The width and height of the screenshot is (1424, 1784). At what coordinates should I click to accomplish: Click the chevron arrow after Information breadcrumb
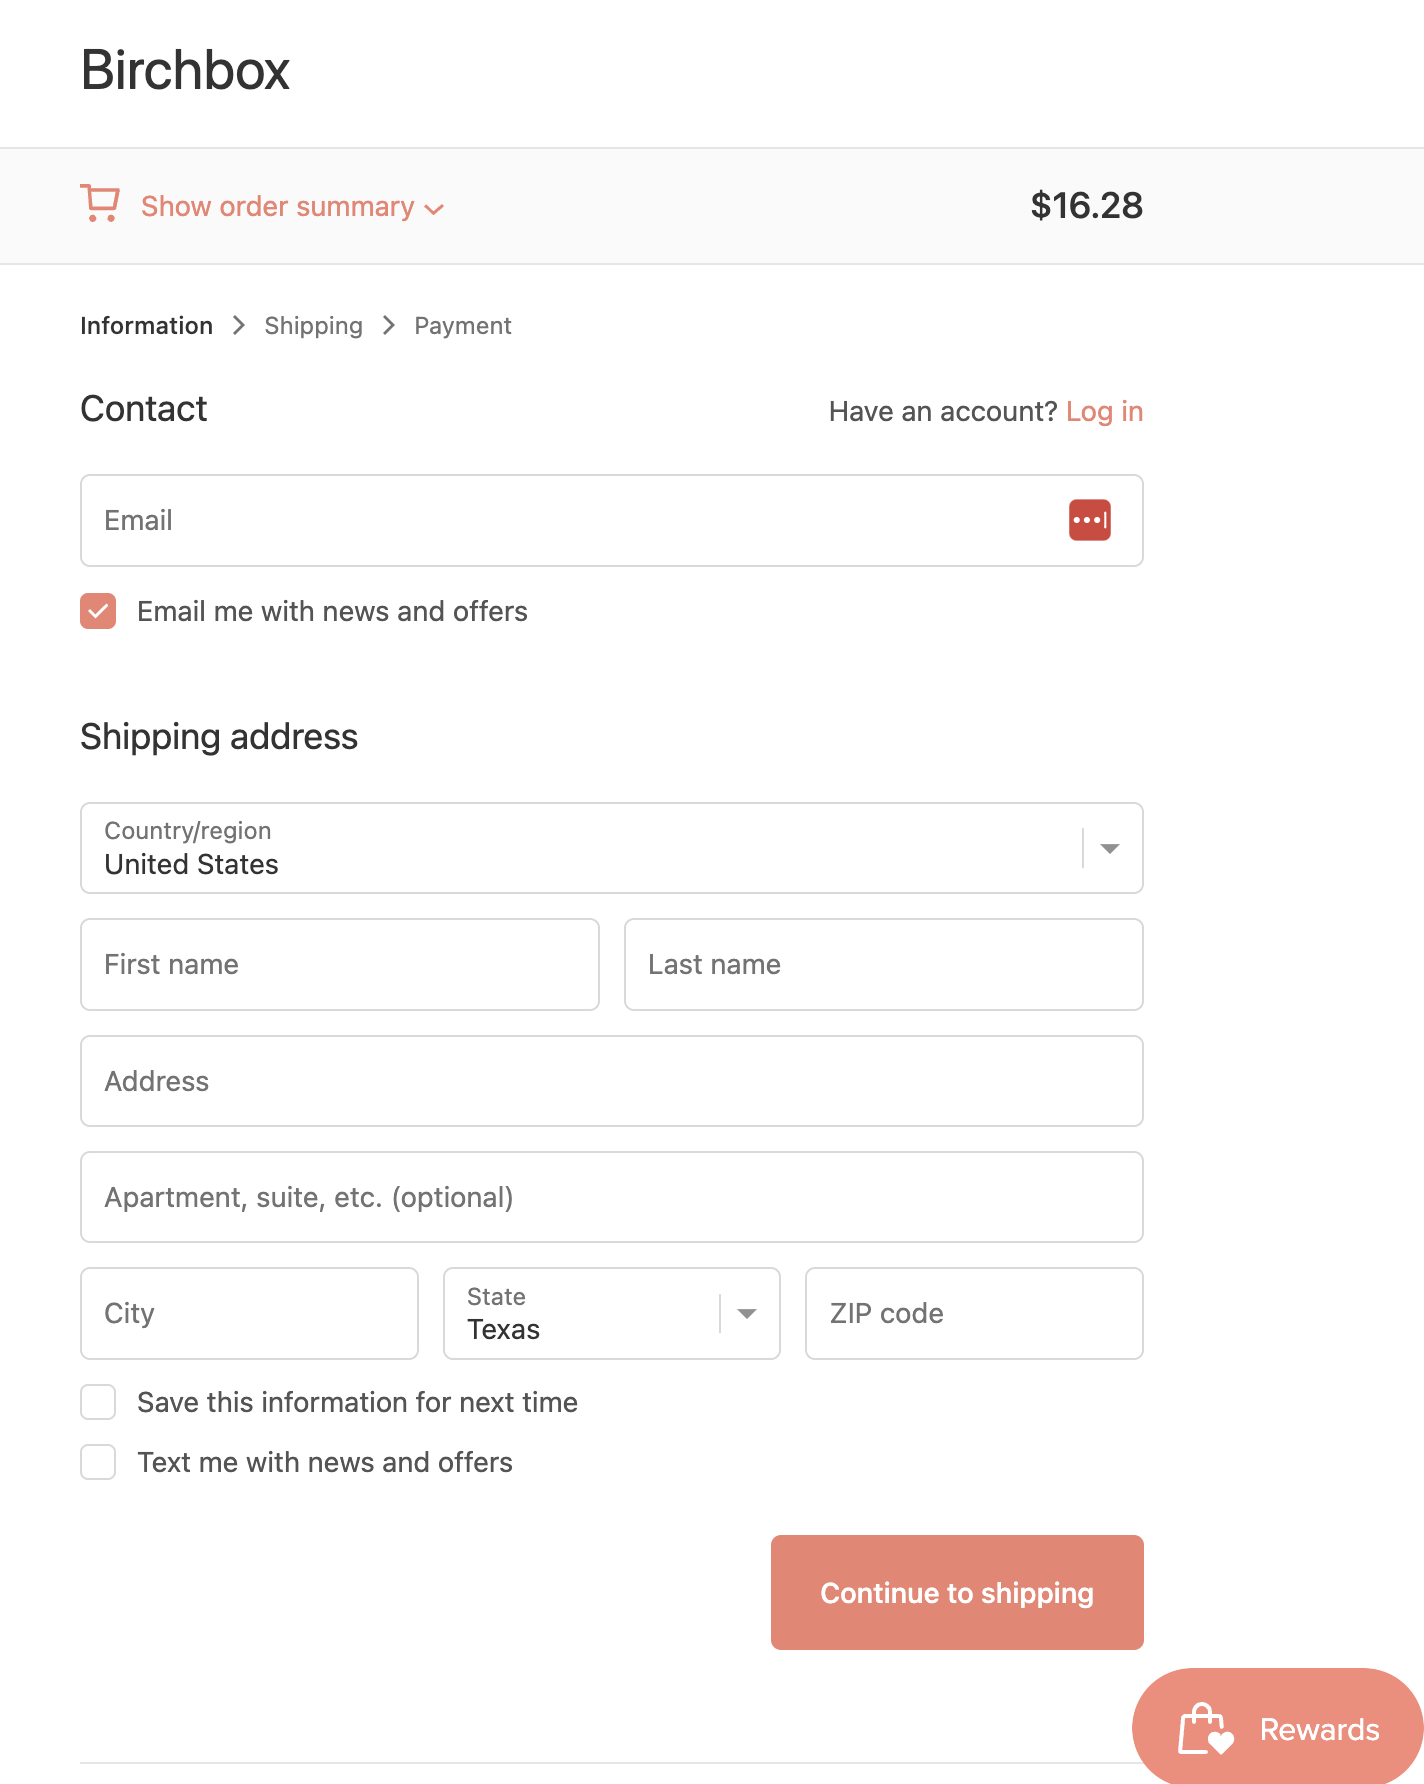[x=238, y=326]
